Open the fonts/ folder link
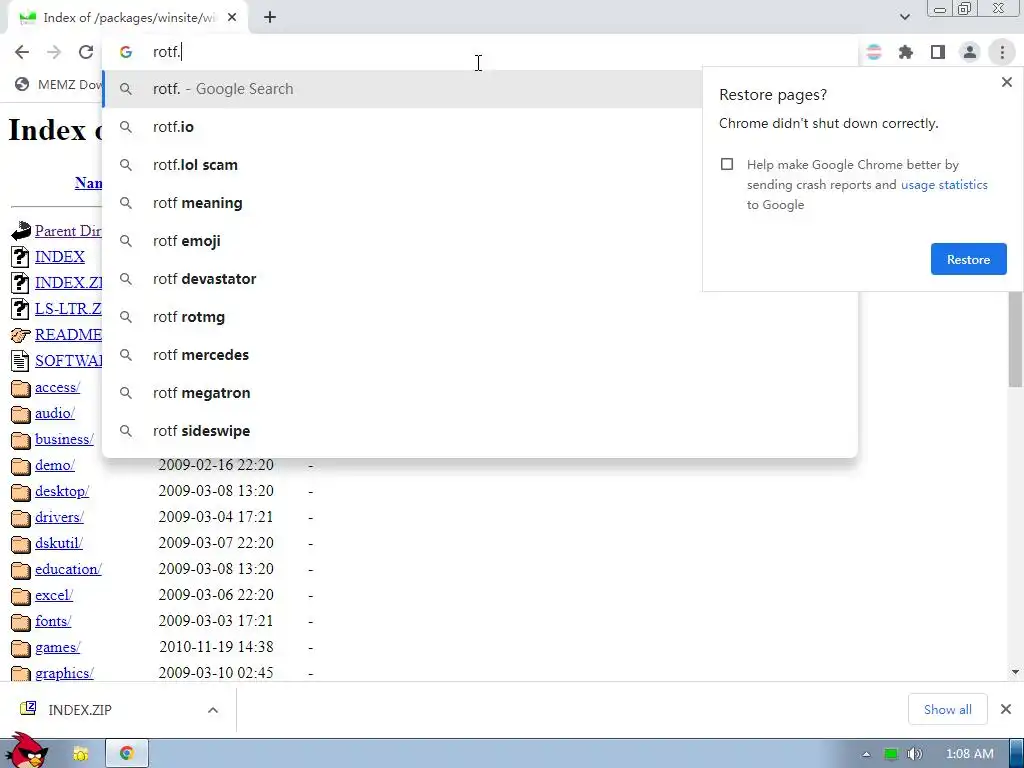Viewport: 1024px width, 768px height. click(53, 621)
